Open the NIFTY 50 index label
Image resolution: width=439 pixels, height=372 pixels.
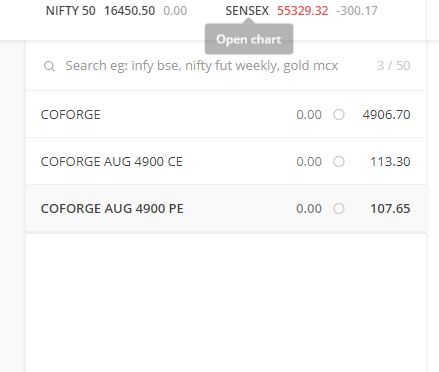pyautogui.click(x=70, y=11)
